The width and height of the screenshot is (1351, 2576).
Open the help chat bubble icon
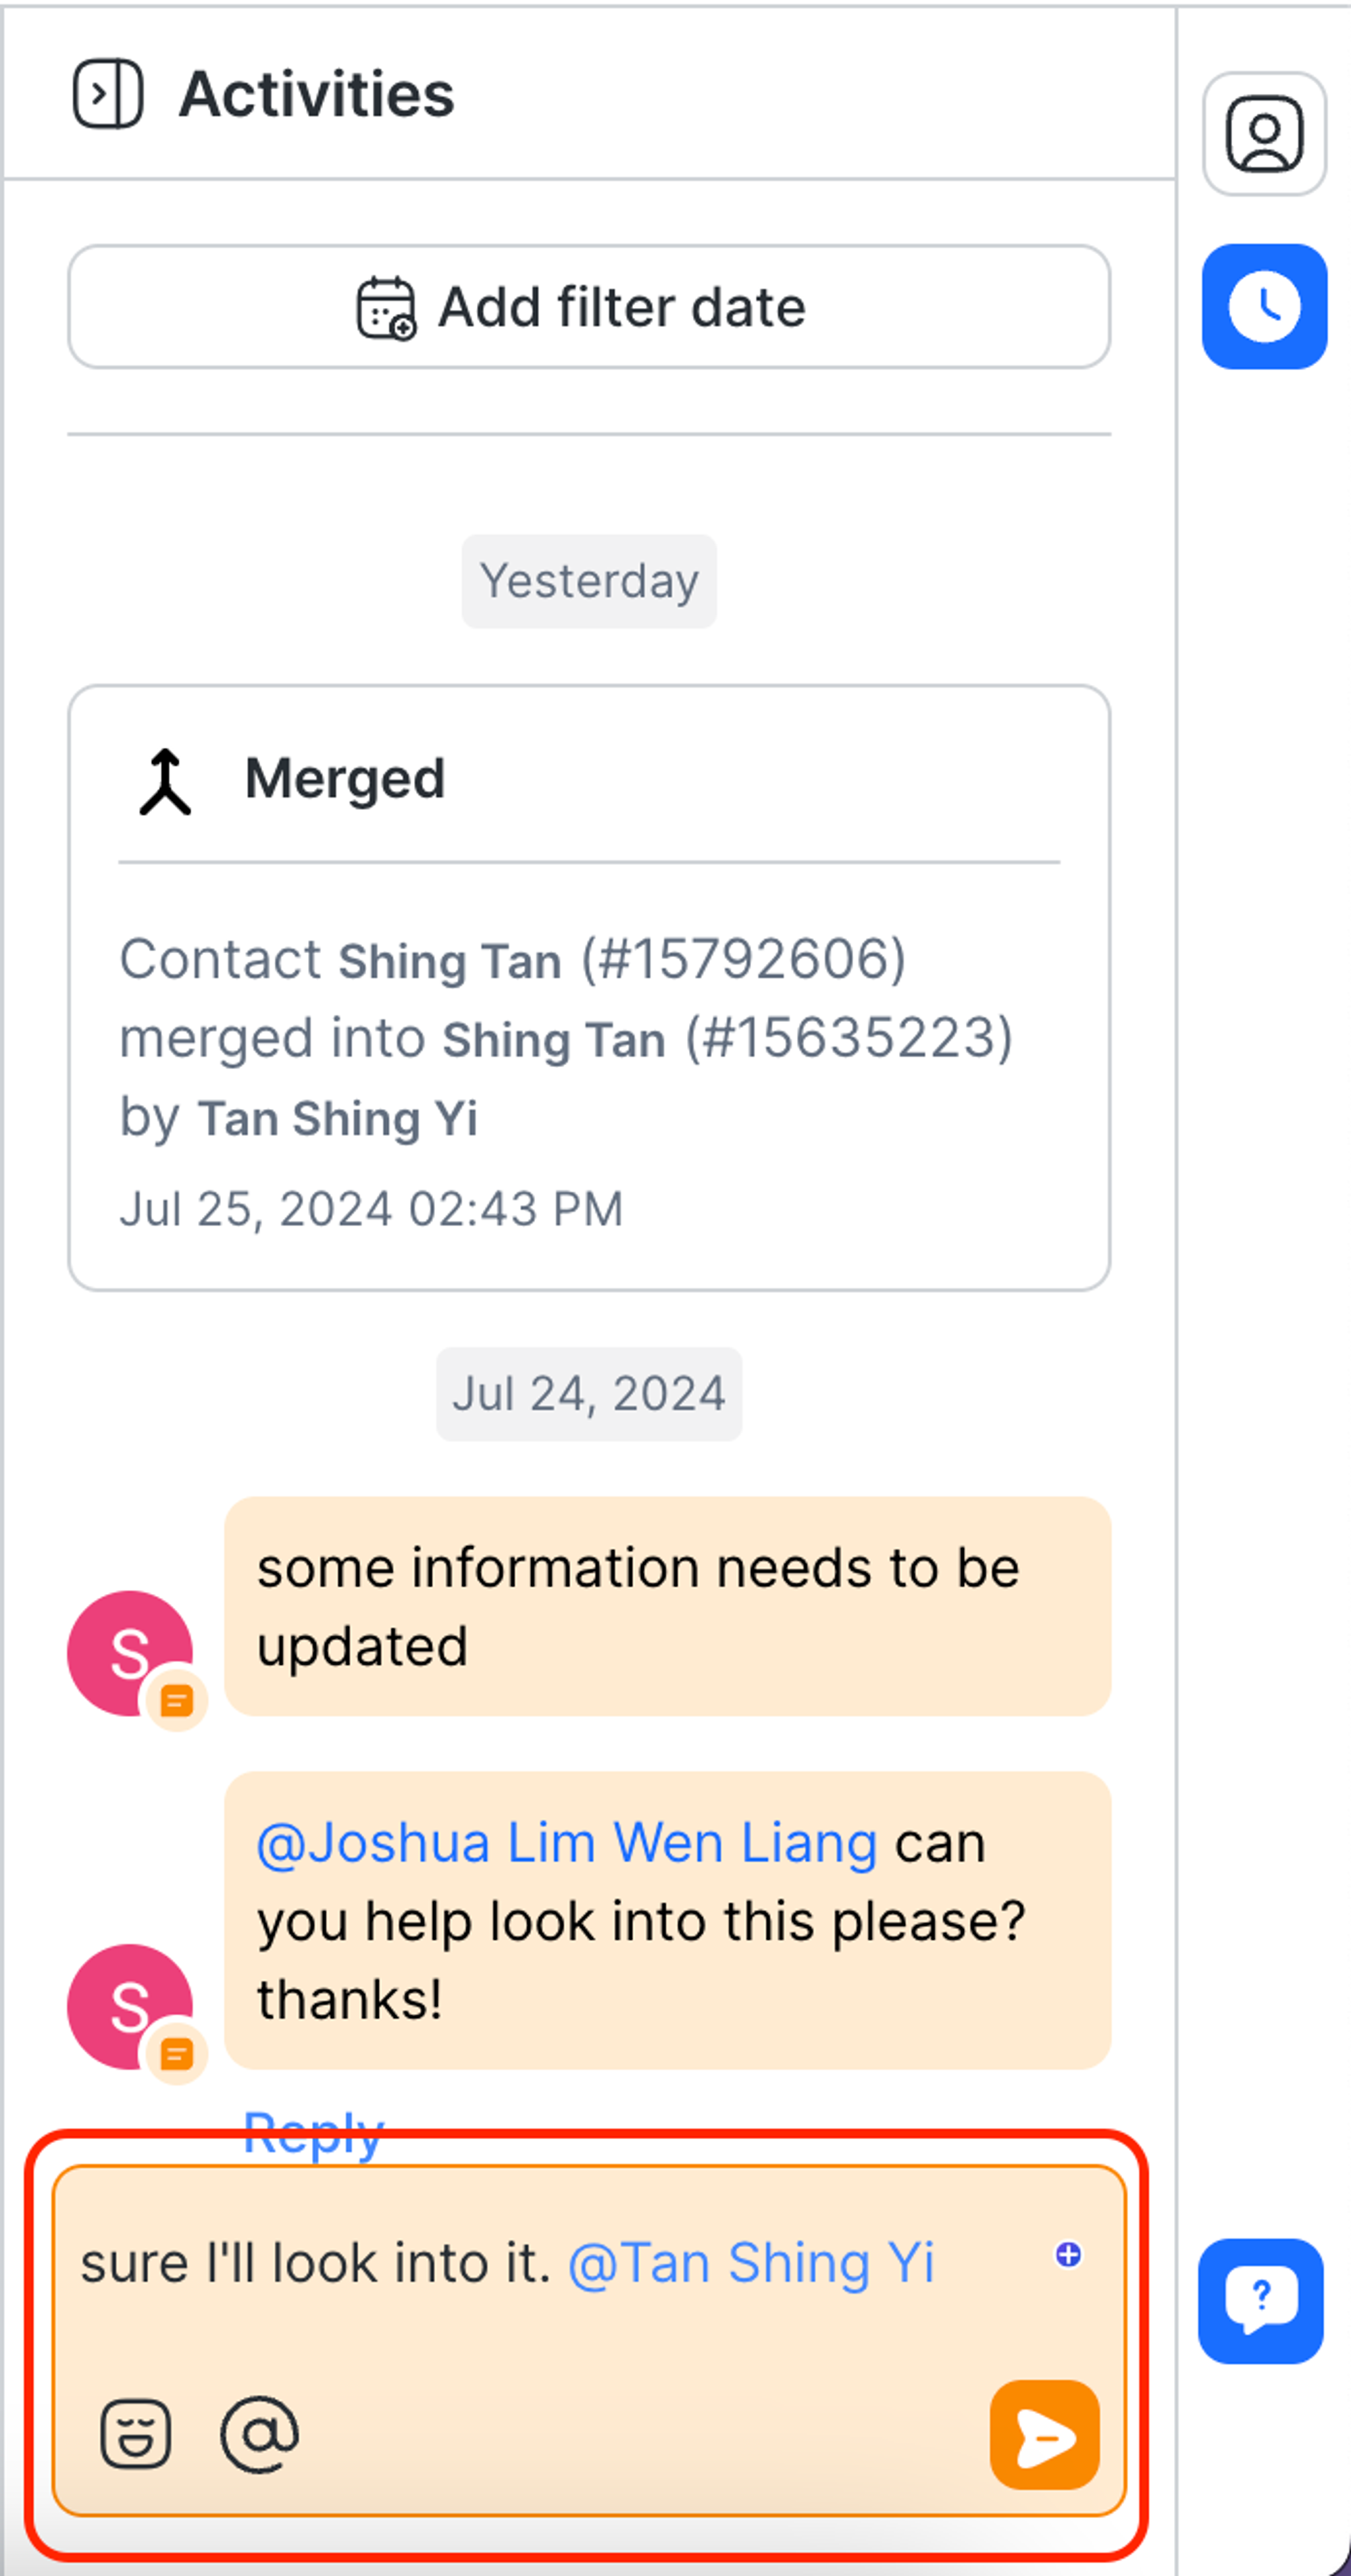click(x=1260, y=2300)
